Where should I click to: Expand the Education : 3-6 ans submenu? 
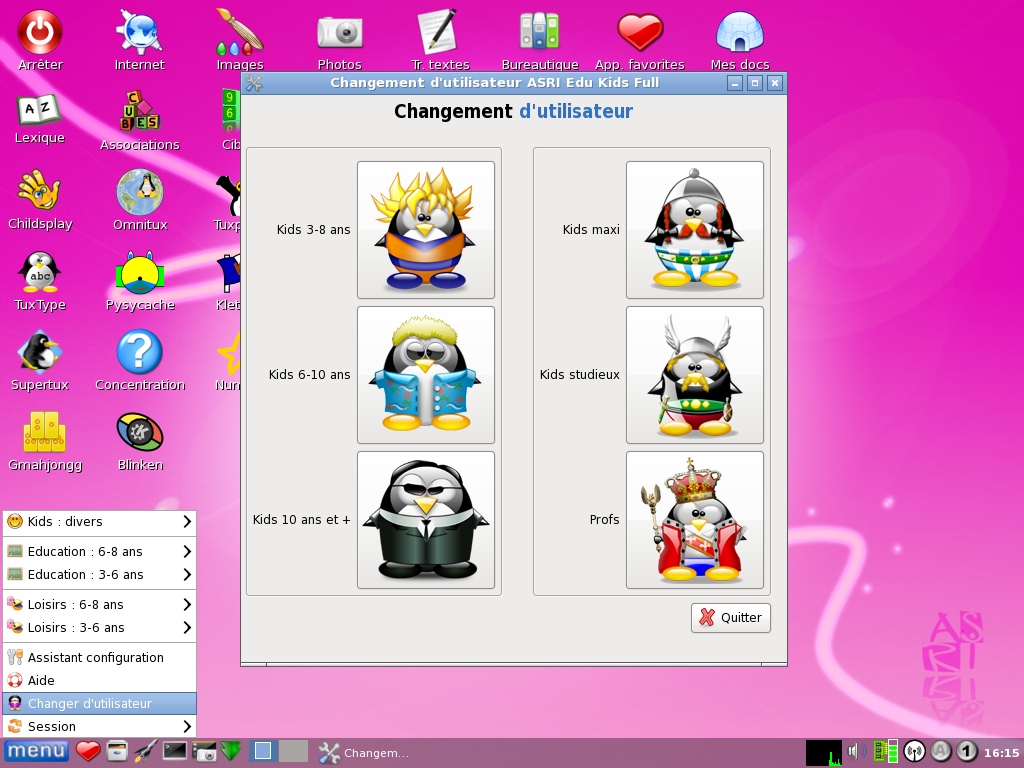[99, 575]
